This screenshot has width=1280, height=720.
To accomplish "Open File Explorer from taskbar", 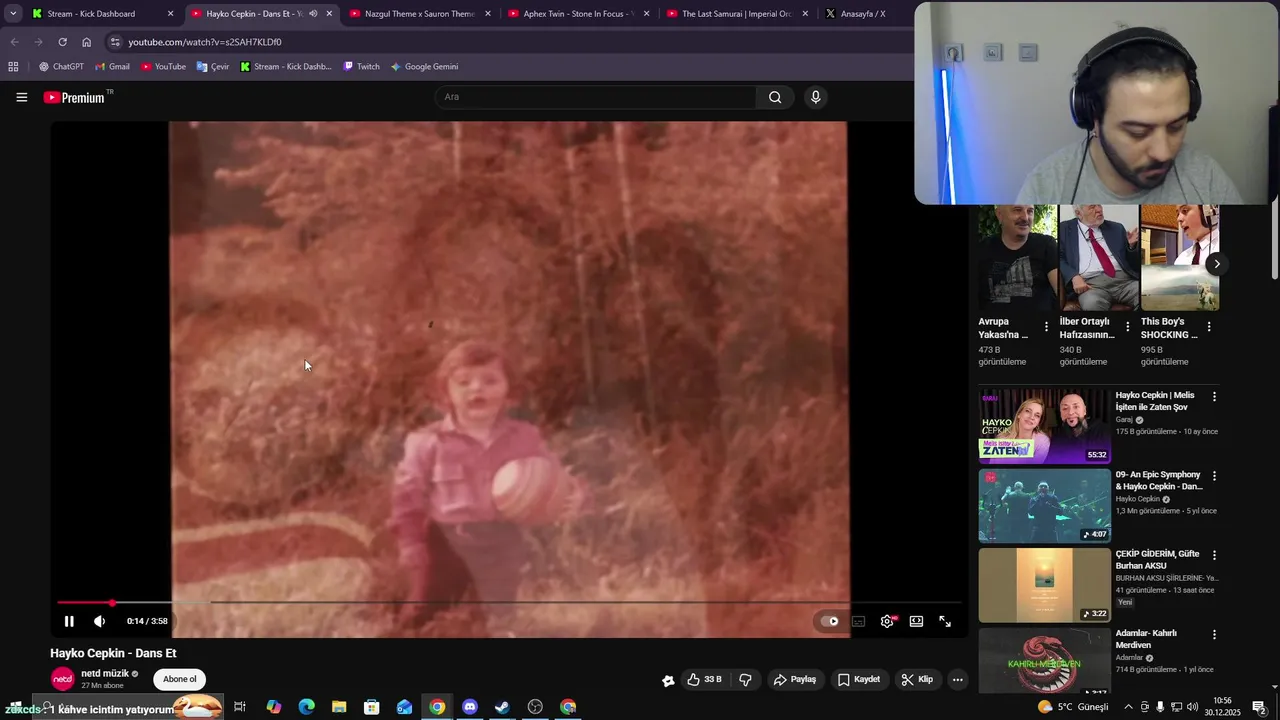I will coord(339,707).
